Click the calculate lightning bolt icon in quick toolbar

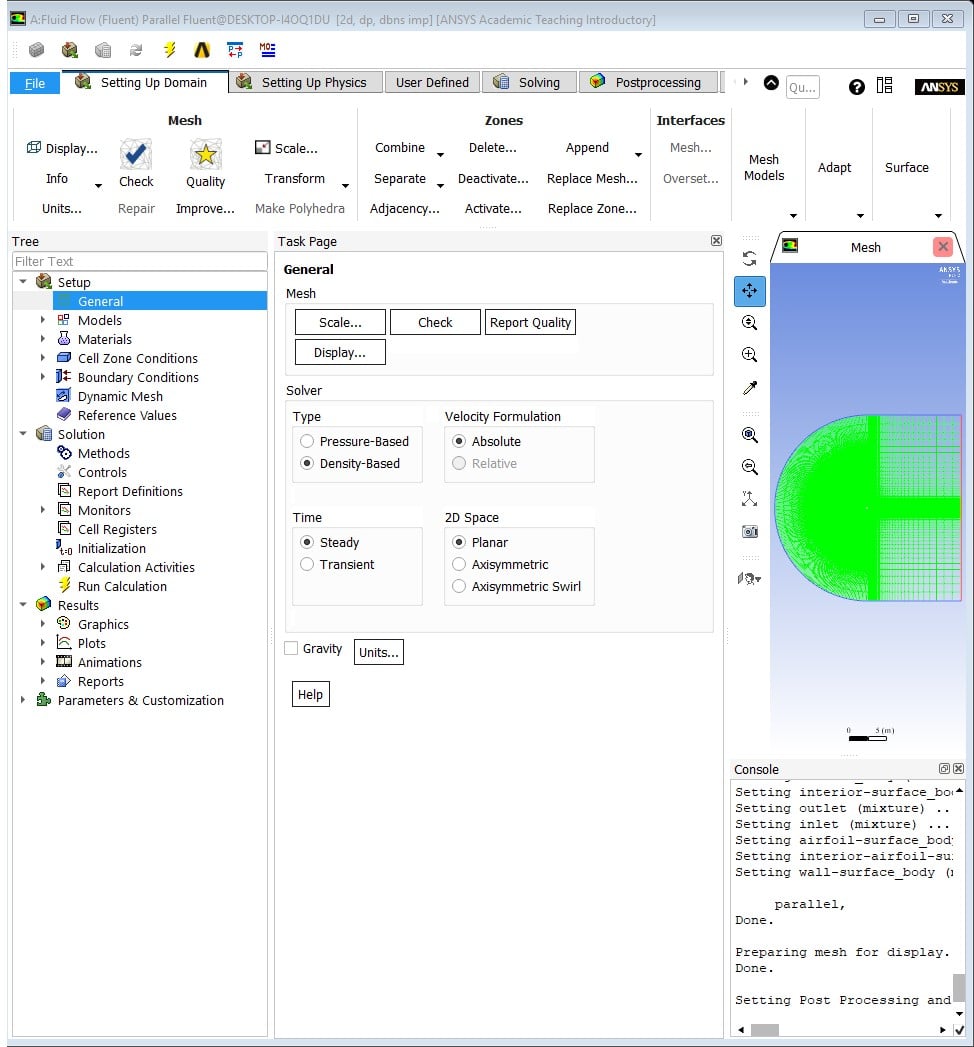170,49
